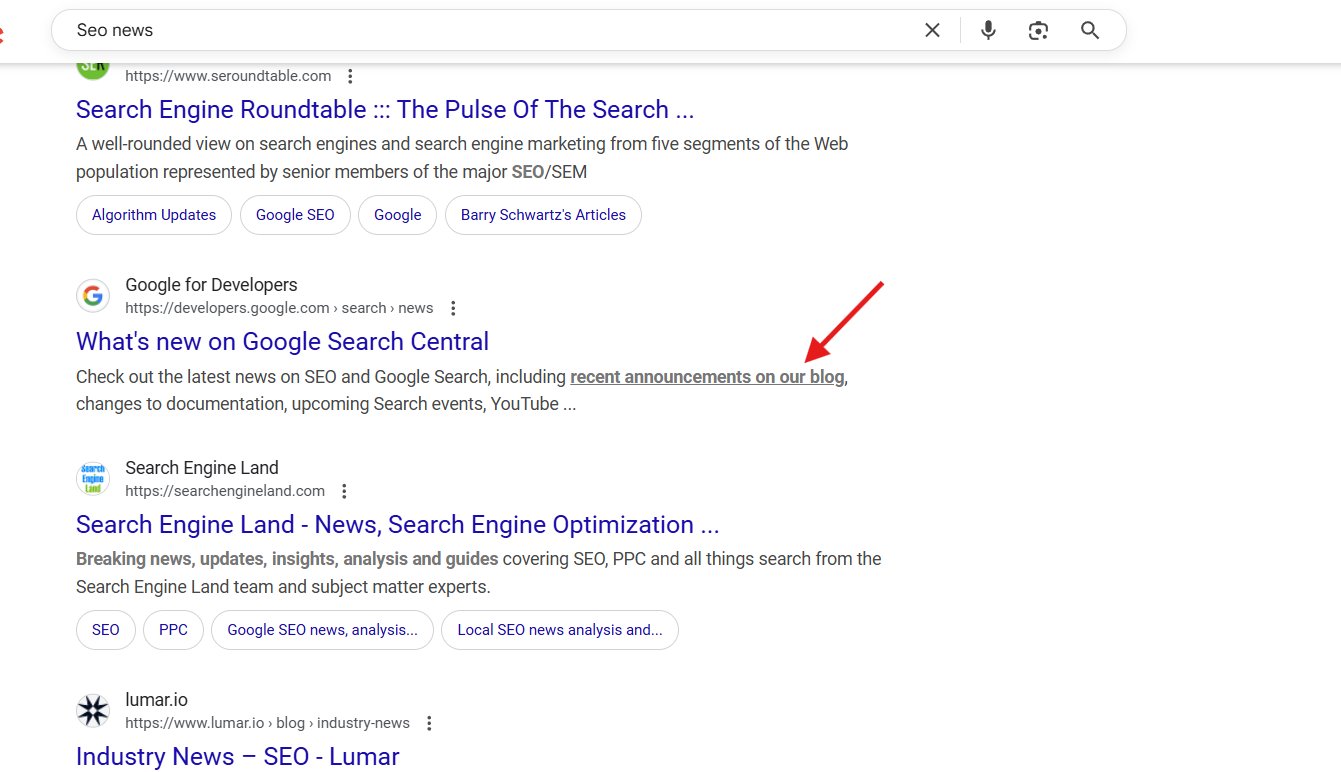Select the PPC sitelink chip
Viewport: 1341px width, 772px height.
click(x=173, y=630)
